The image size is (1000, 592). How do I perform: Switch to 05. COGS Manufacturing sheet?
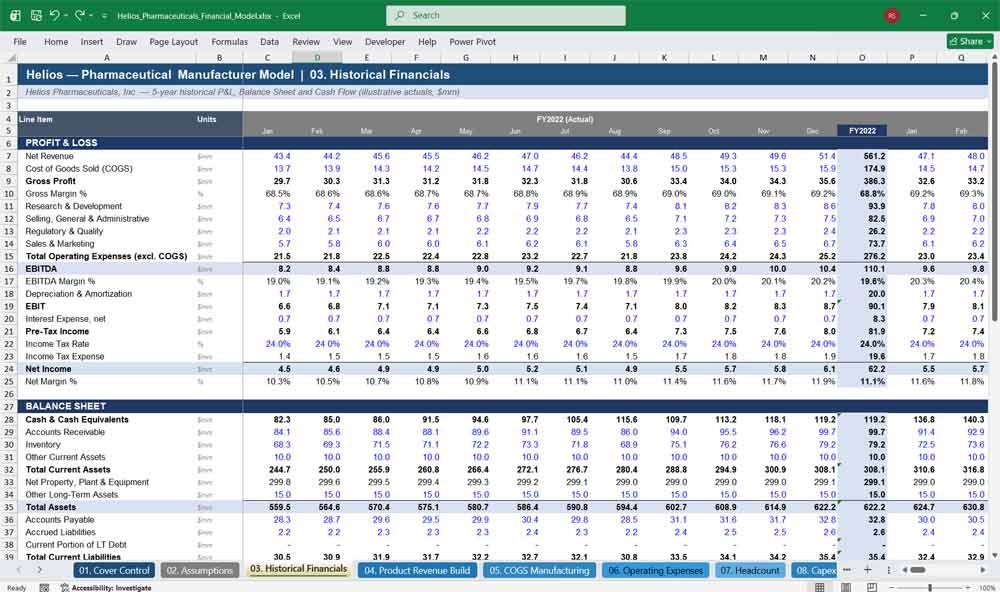pyautogui.click(x=540, y=570)
